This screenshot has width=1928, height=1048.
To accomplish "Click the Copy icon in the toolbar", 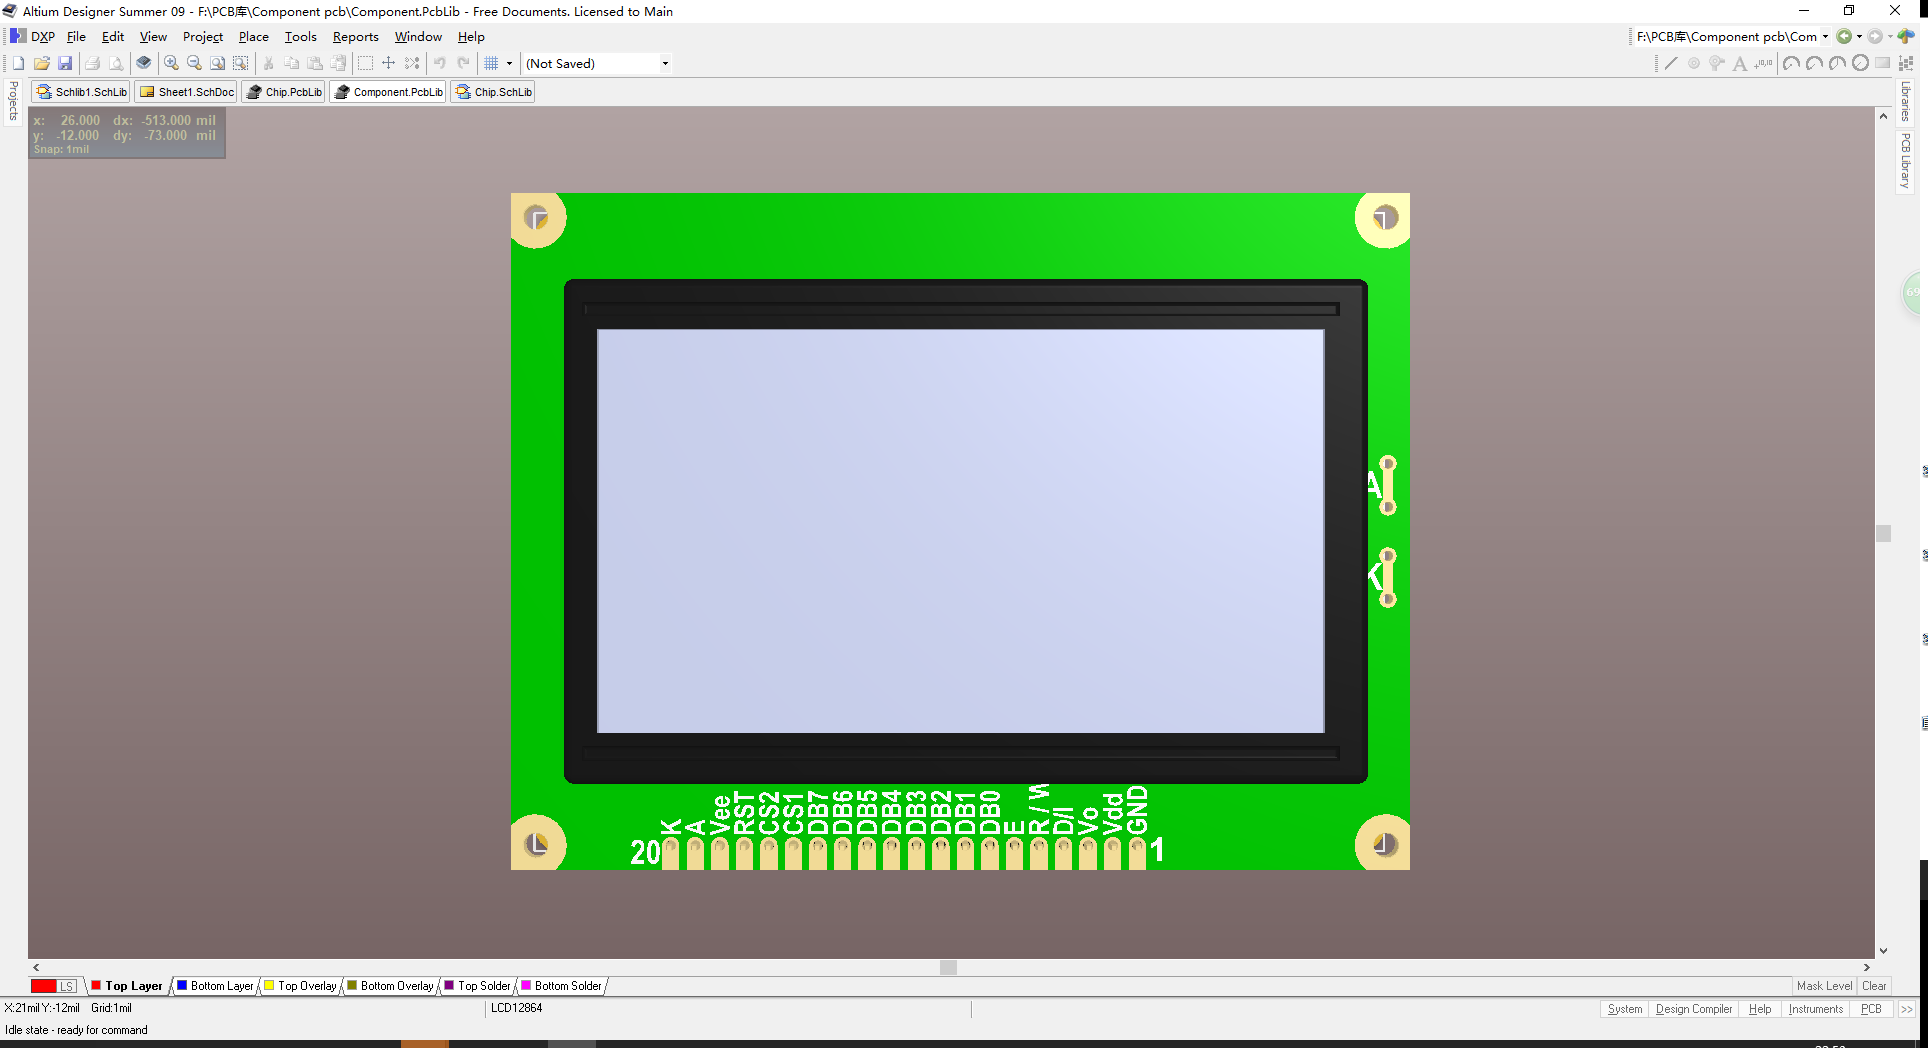I will 291,63.
